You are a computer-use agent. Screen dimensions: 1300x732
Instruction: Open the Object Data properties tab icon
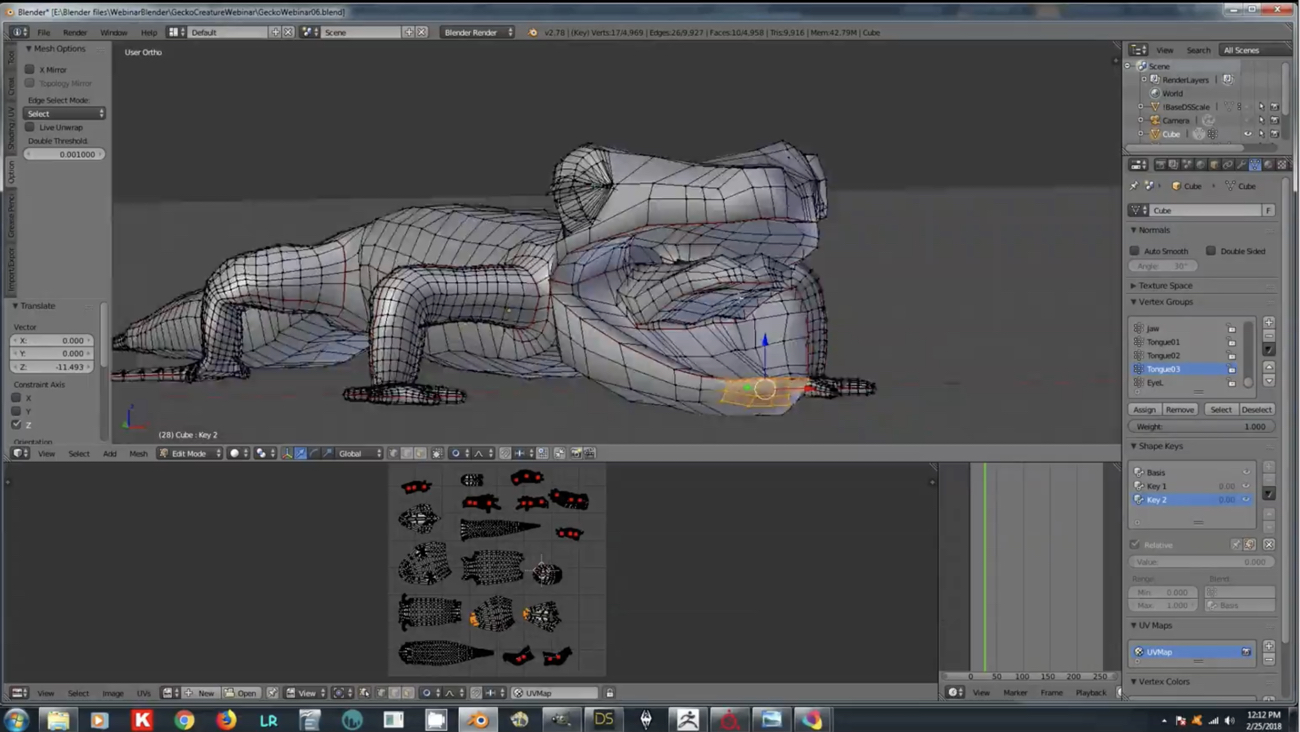coord(1254,165)
